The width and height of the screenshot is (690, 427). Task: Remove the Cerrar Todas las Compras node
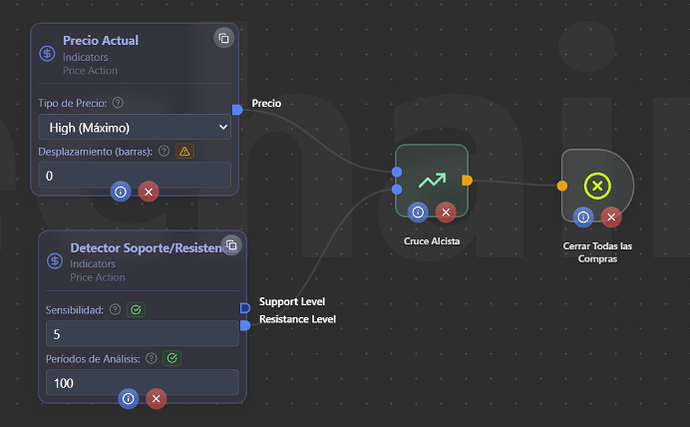(x=611, y=217)
